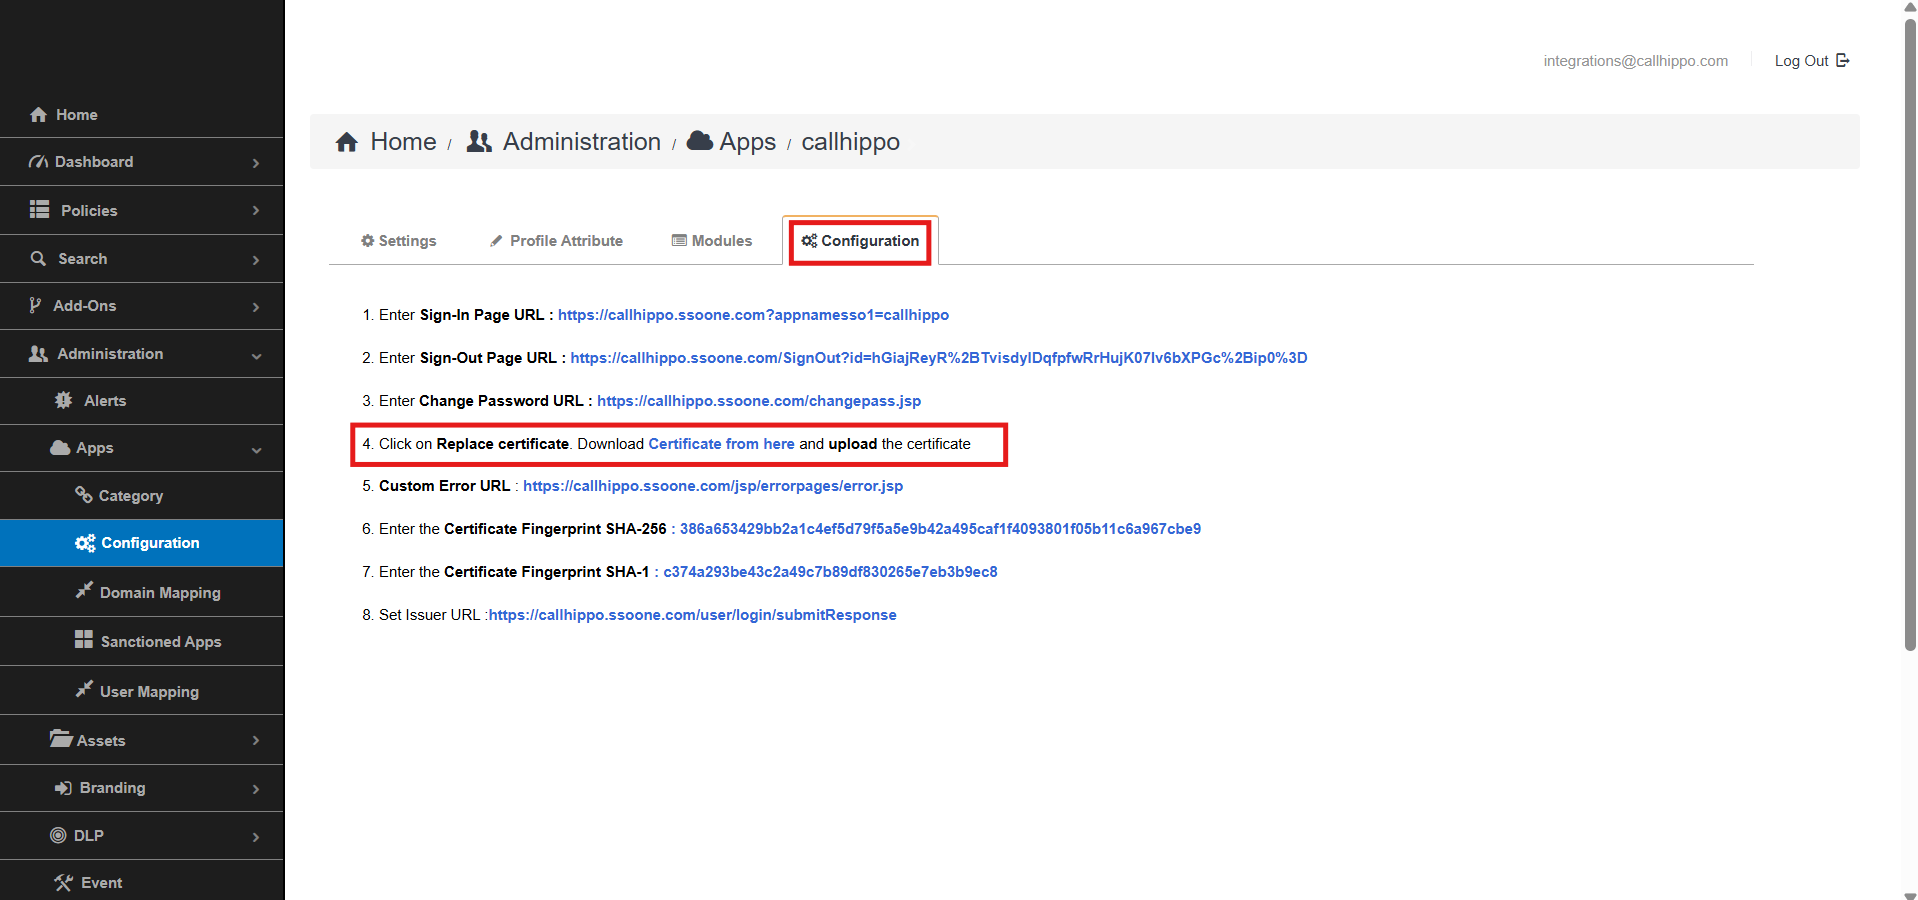Image resolution: width=1918 pixels, height=900 pixels.
Task: Open Category in sidebar
Action: pyautogui.click(x=141, y=495)
